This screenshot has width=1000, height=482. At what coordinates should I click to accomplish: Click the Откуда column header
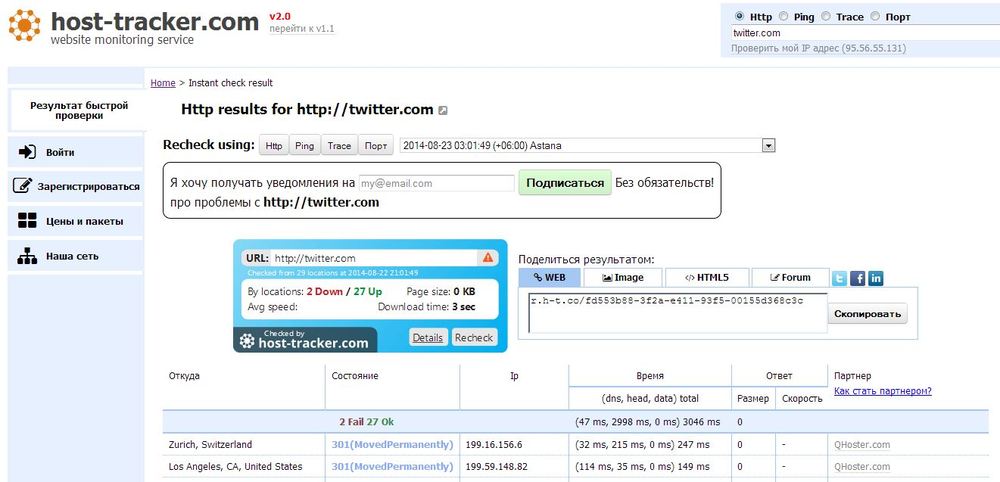[x=184, y=376]
